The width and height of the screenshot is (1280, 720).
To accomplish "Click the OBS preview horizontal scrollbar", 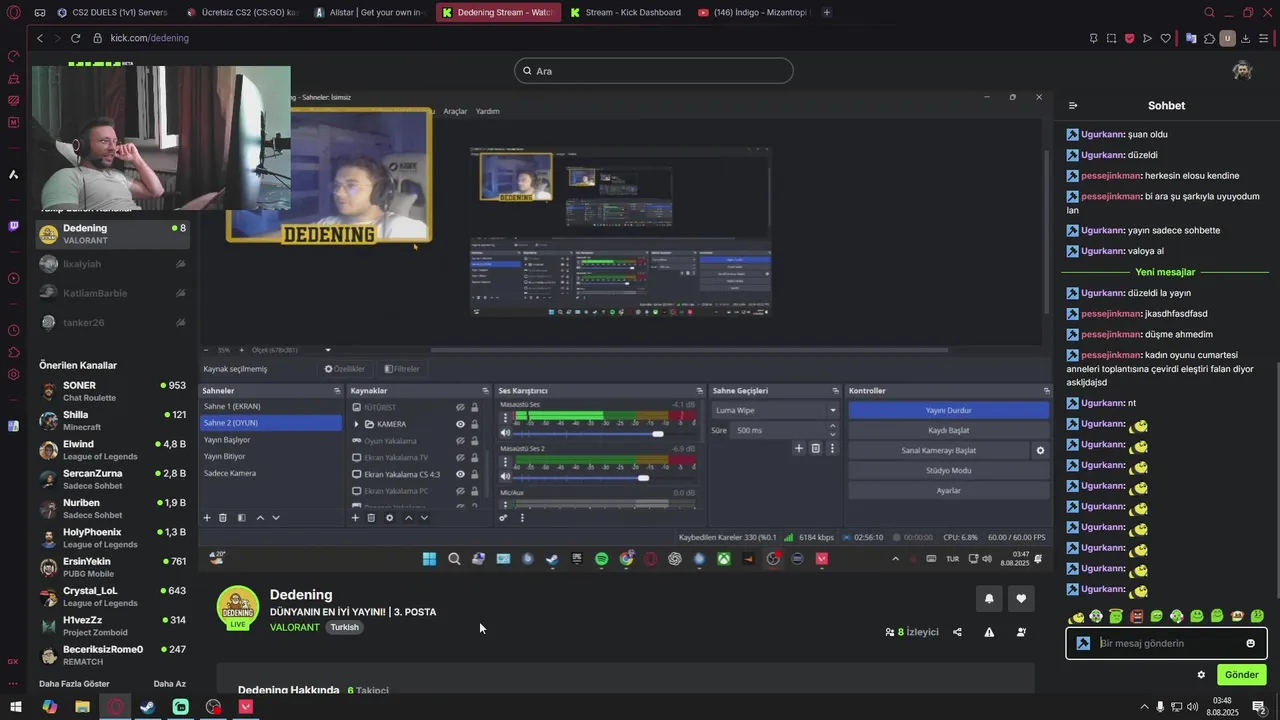I will [x=689, y=350].
